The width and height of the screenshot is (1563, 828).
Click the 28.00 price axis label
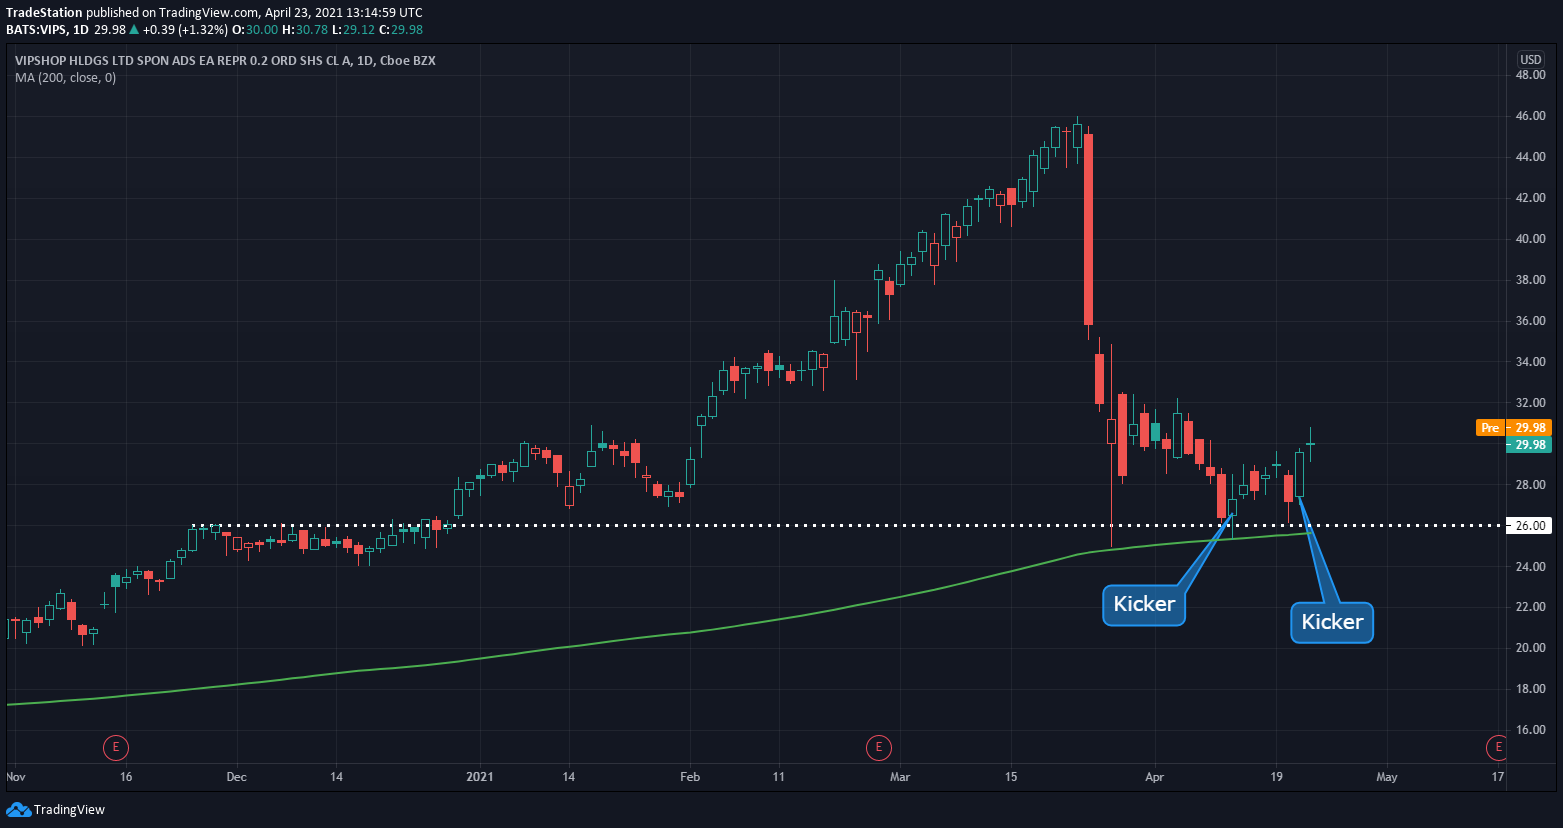tap(1530, 485)
